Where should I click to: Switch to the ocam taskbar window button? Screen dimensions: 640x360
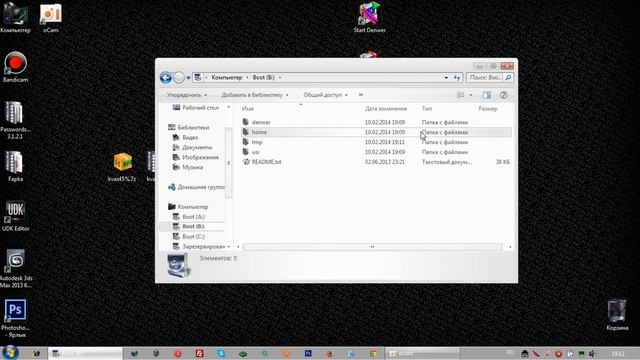point(423,353)
